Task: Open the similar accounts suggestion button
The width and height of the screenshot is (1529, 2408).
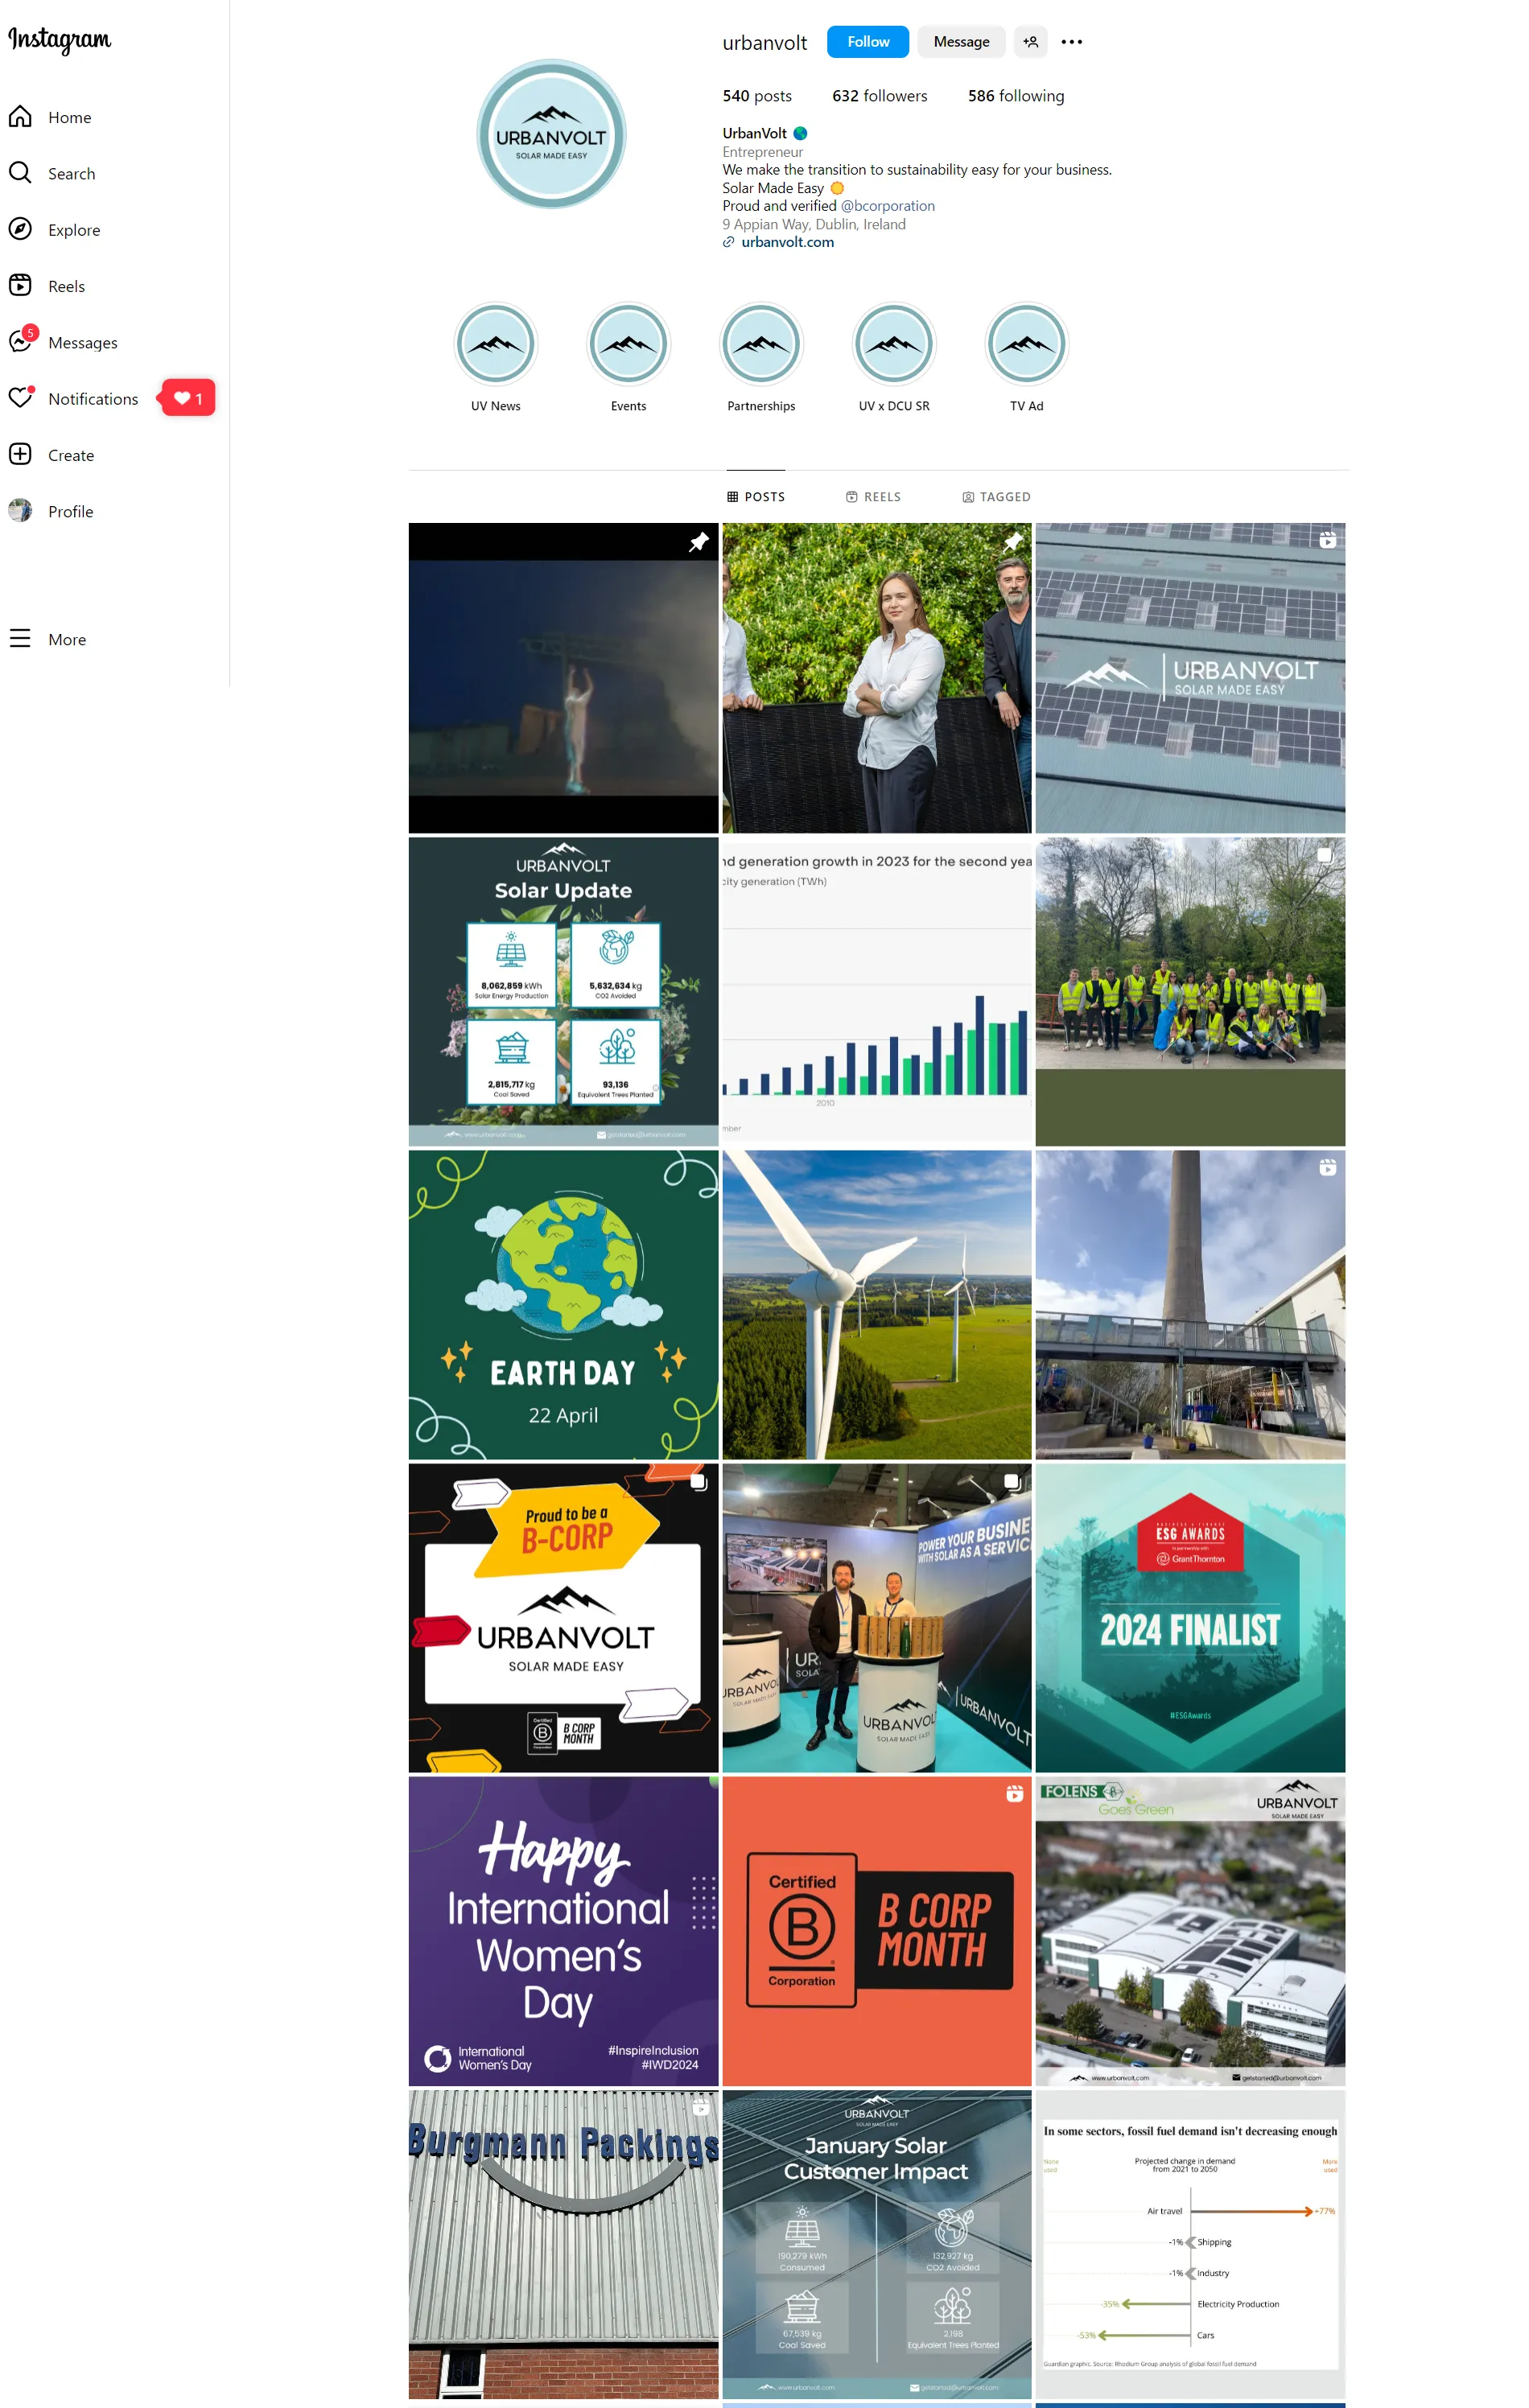Action: pos(1030,42)
